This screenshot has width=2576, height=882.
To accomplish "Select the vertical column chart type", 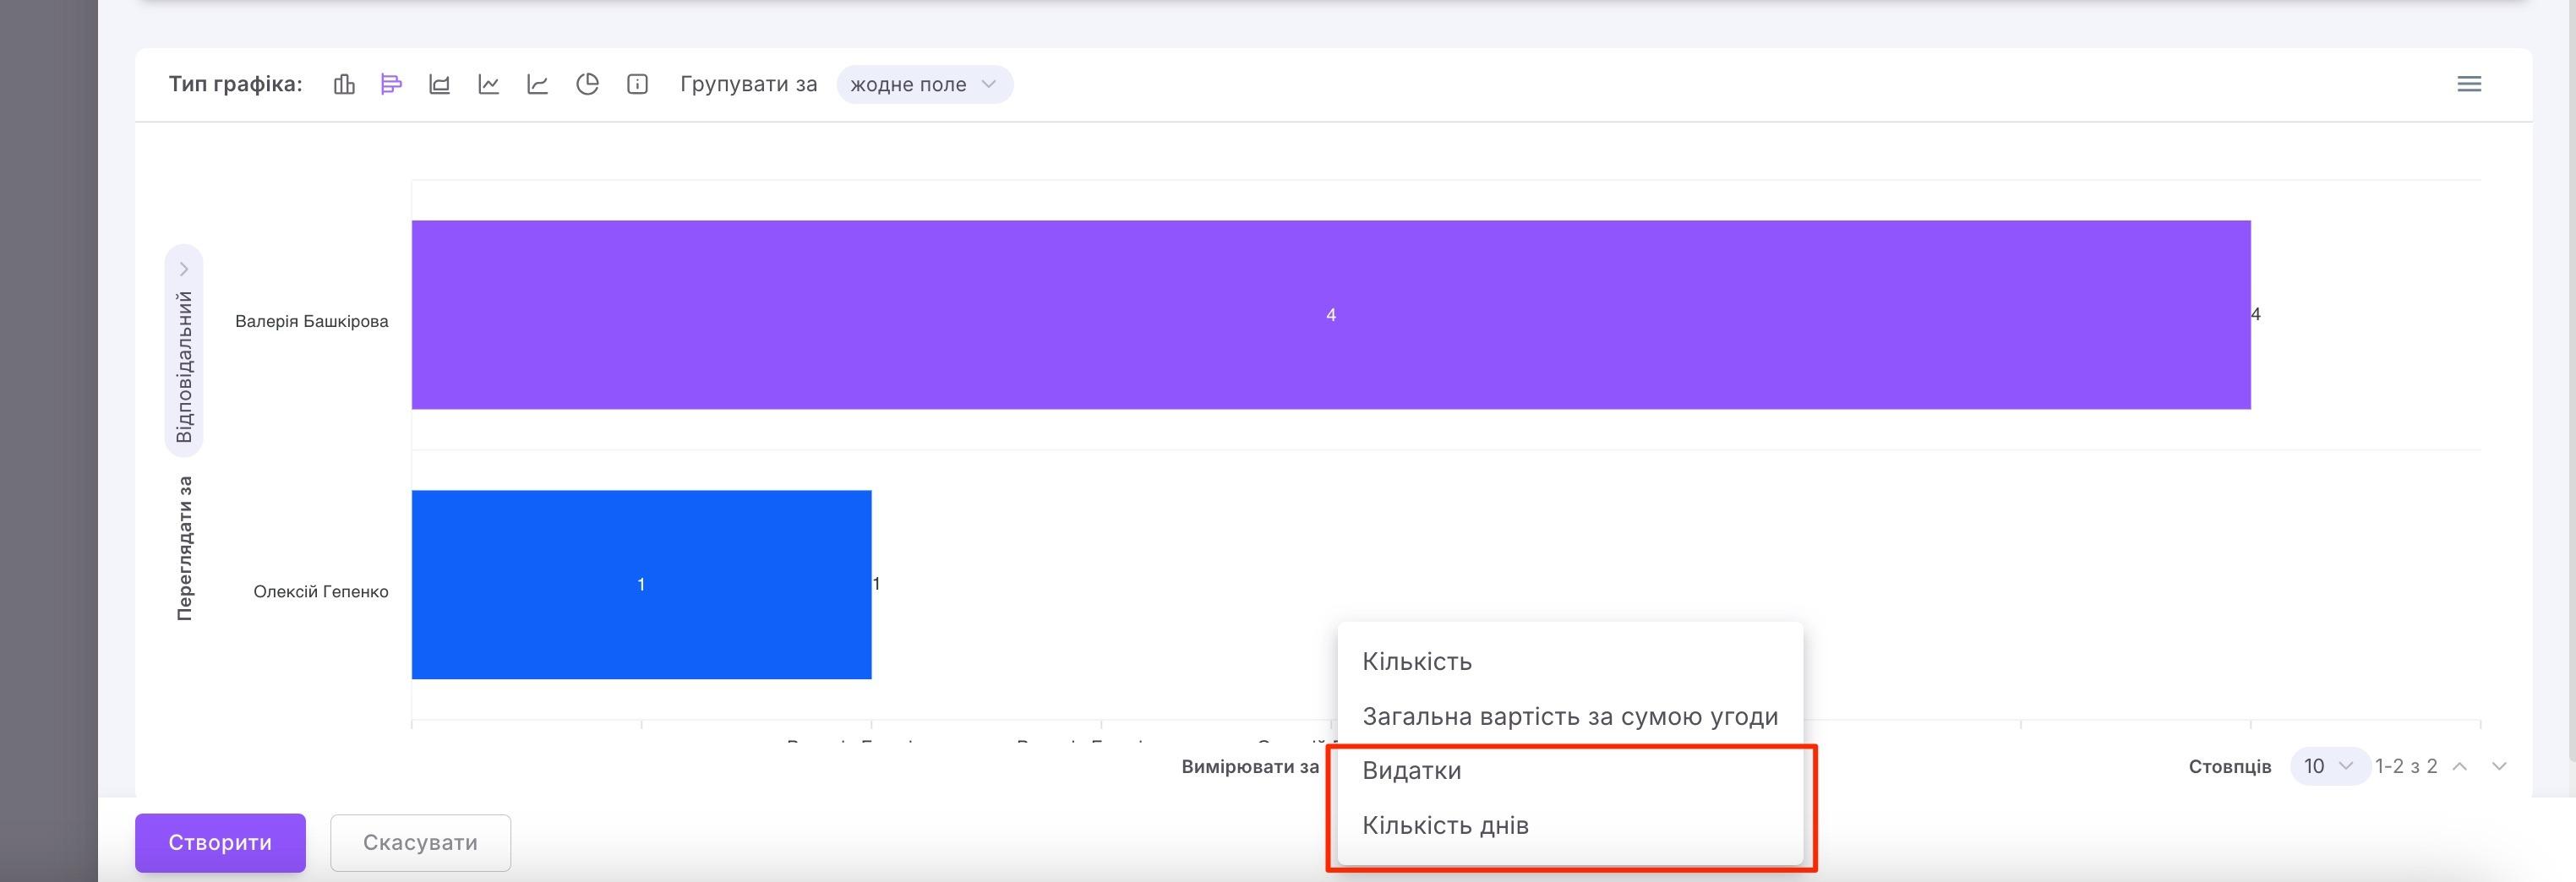I will point(345,84).
